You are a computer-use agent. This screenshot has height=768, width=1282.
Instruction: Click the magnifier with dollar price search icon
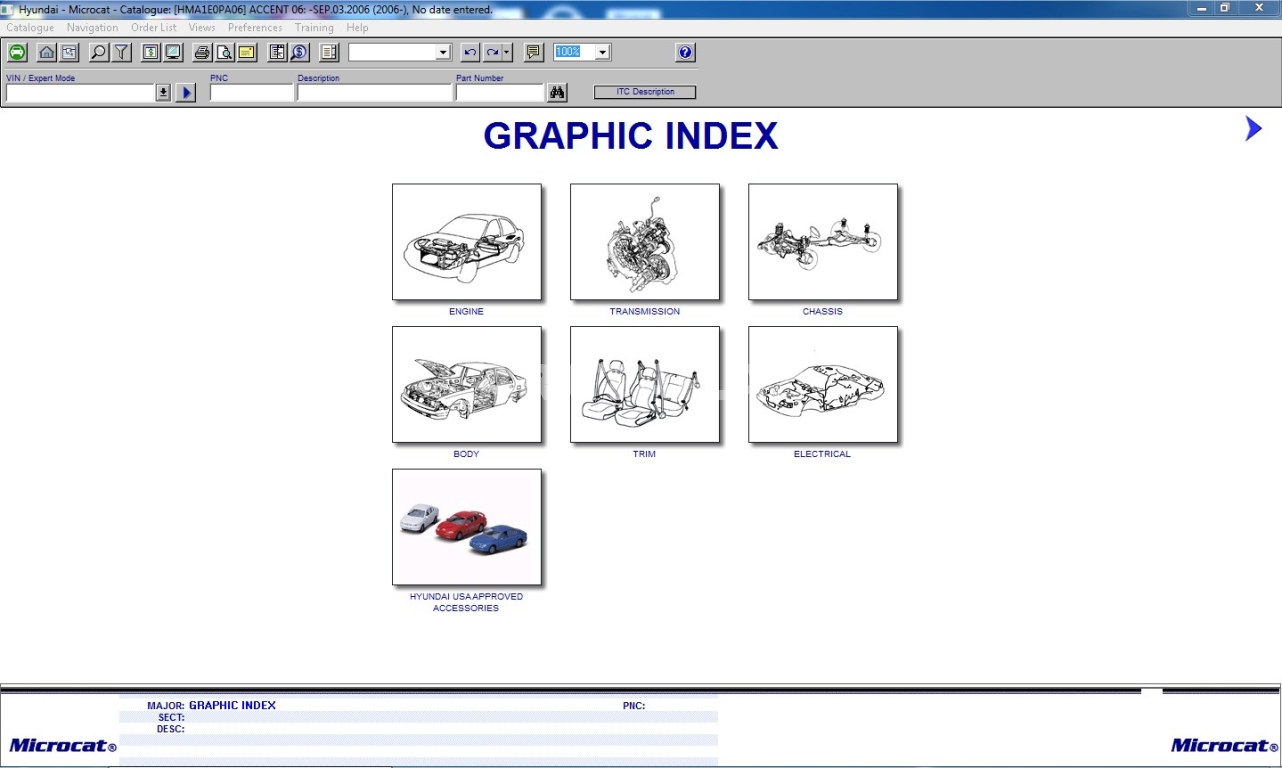300,53
